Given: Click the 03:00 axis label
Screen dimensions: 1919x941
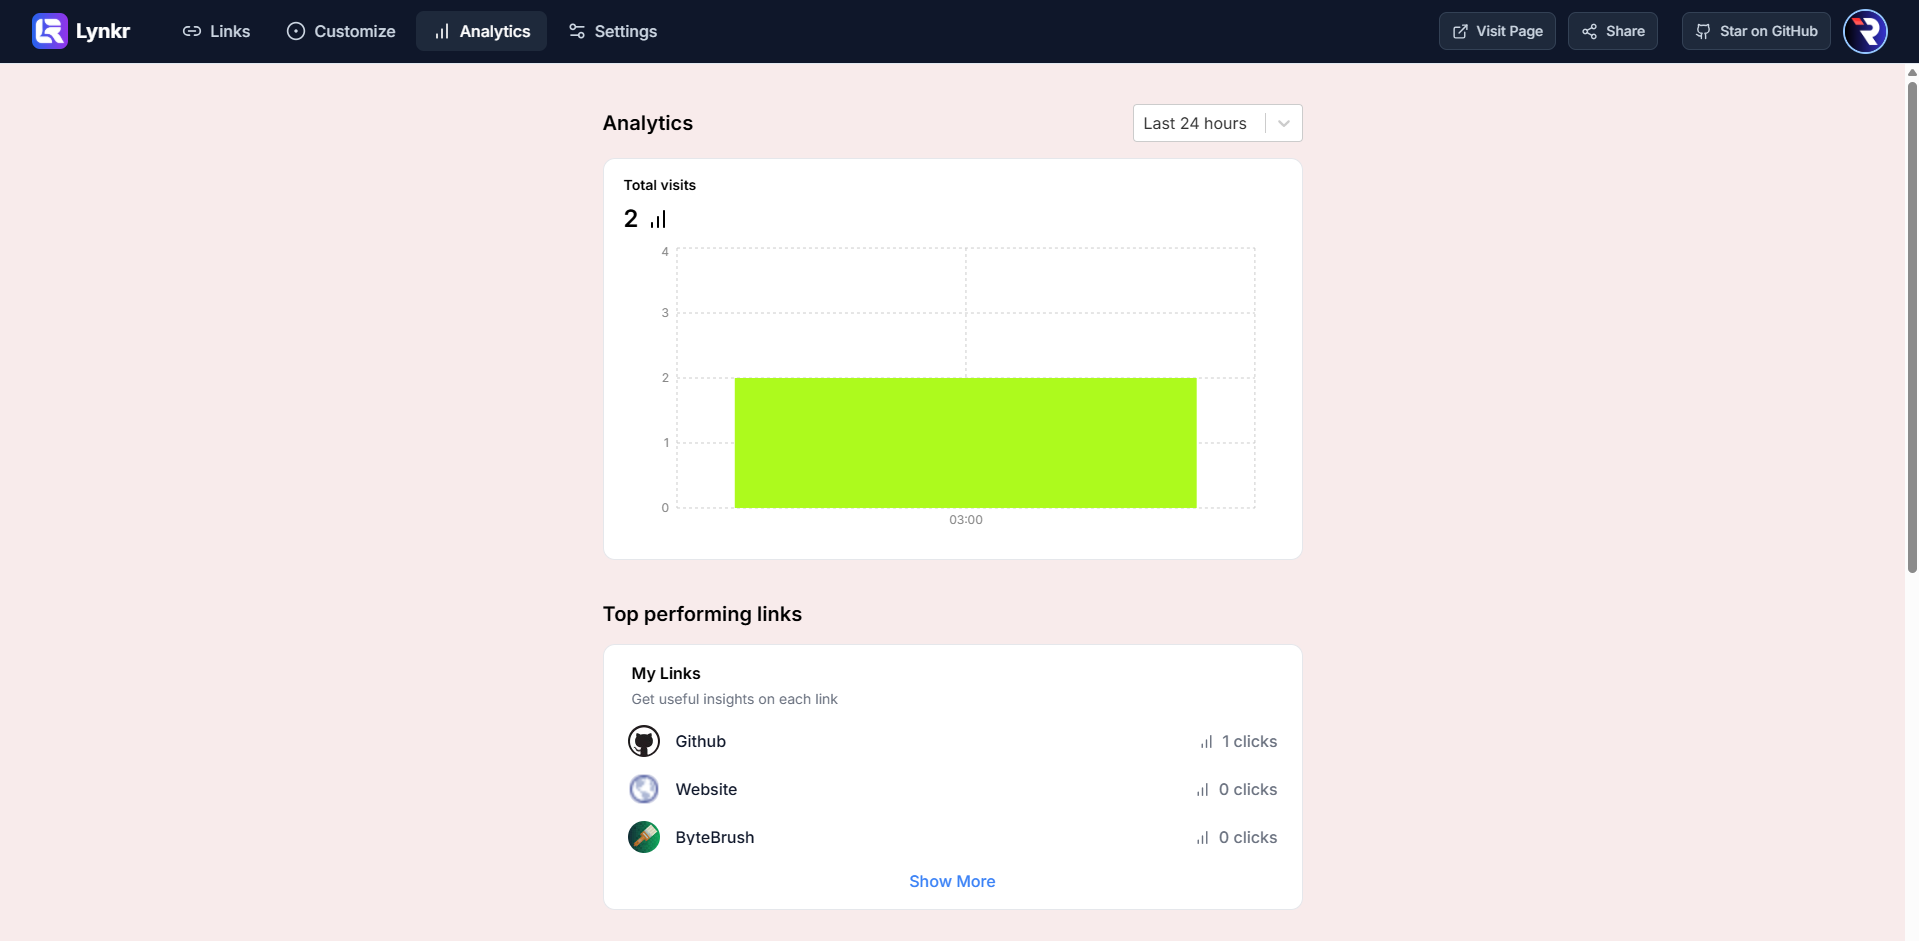Looking at the screenshot, I should pyautogui.click(x=966, y=520).
